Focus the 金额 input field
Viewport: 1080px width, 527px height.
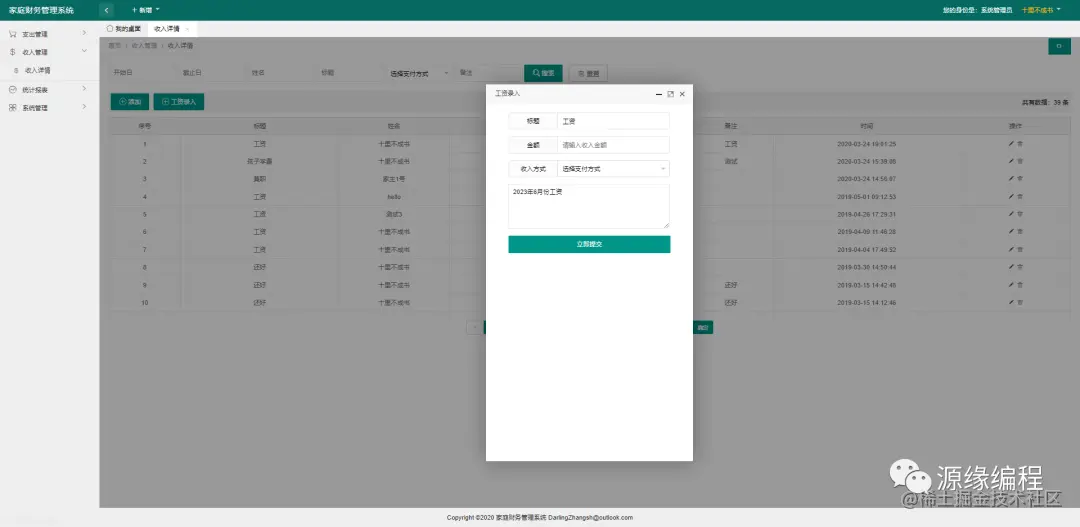click(x=613, y=145)
